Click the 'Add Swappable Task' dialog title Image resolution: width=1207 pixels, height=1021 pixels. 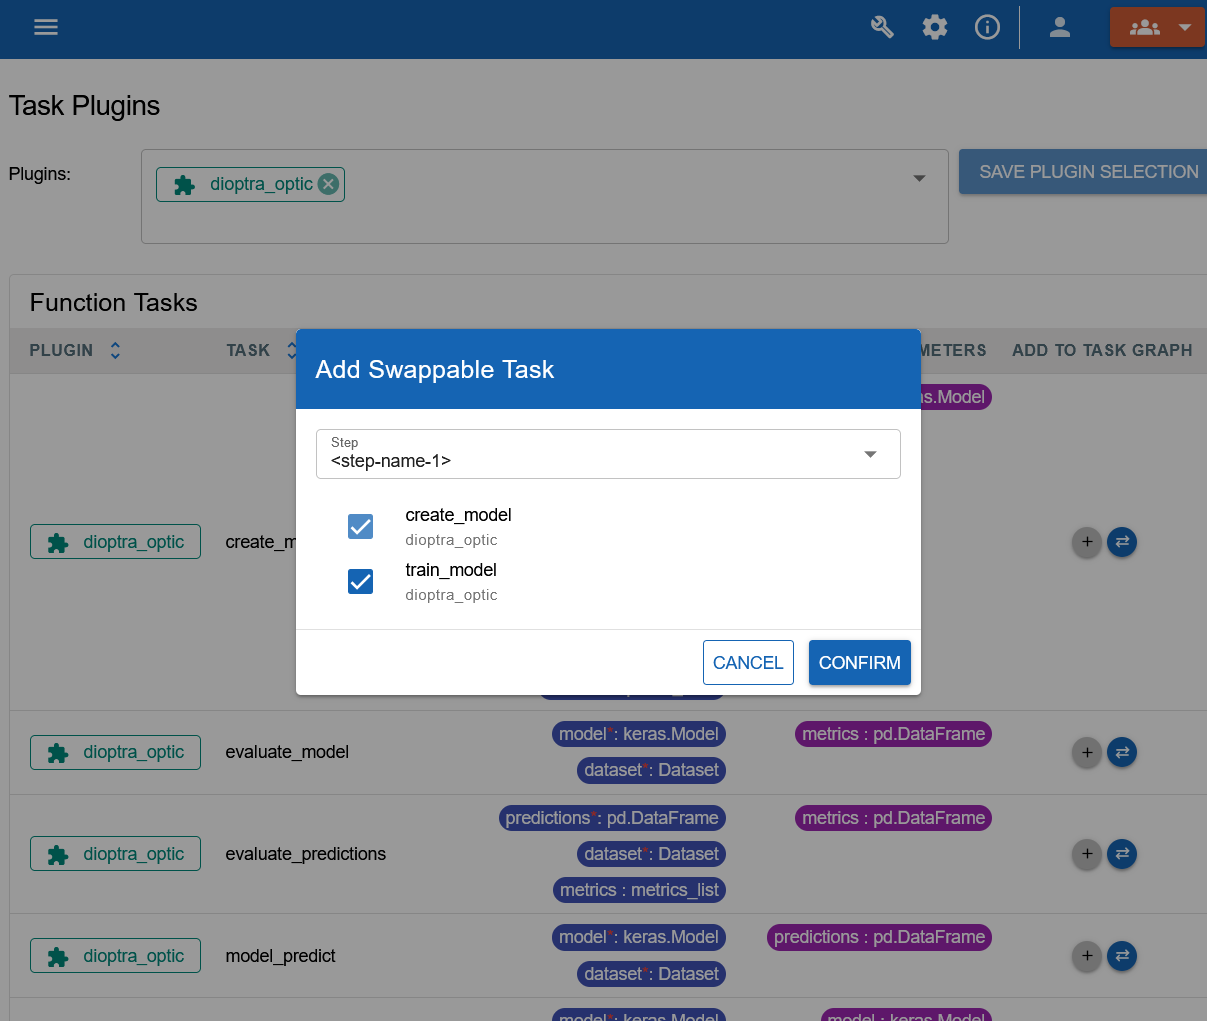coord(434,369)
